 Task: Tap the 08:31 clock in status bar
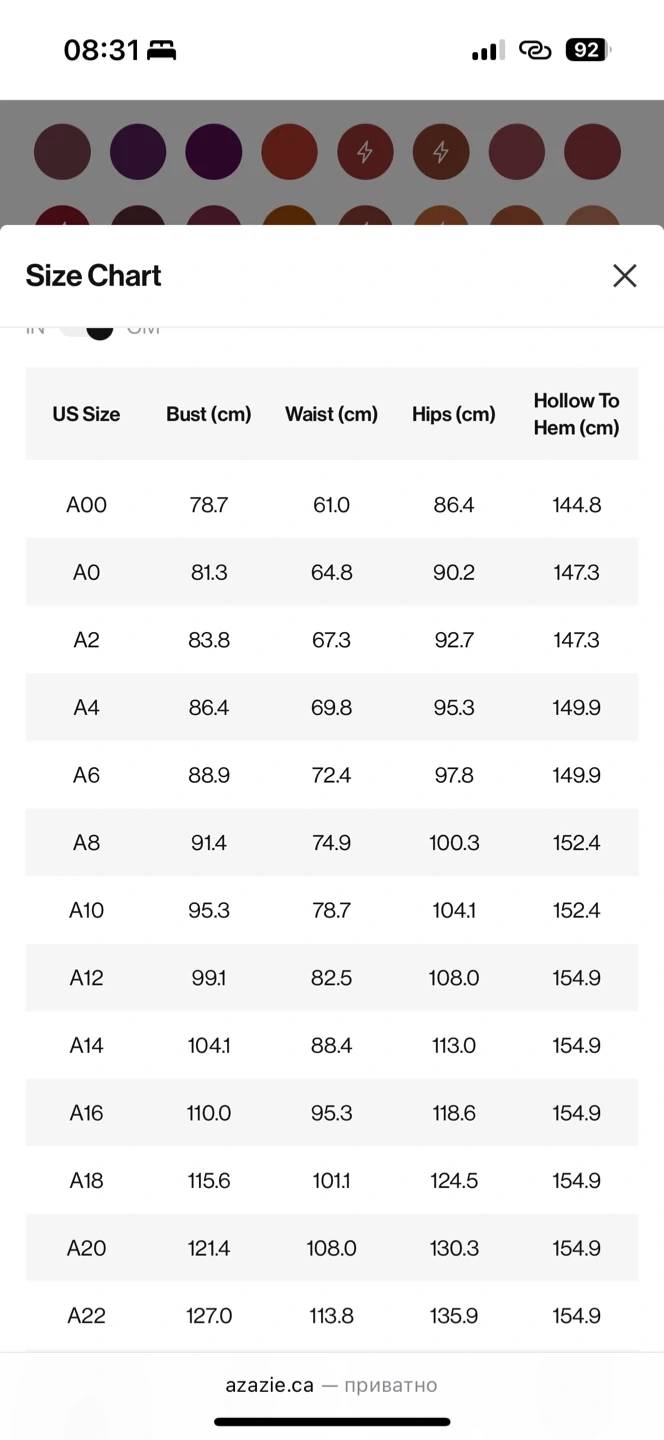(x=101, y=50)
